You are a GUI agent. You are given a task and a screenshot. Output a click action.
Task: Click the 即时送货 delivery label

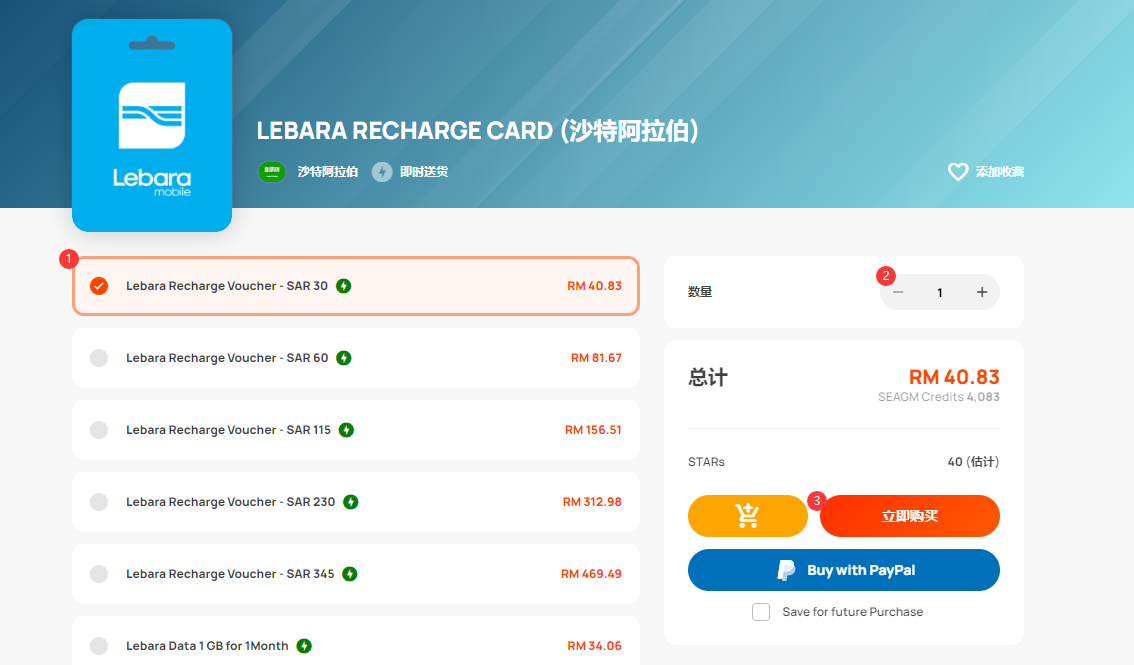(424, 172)
